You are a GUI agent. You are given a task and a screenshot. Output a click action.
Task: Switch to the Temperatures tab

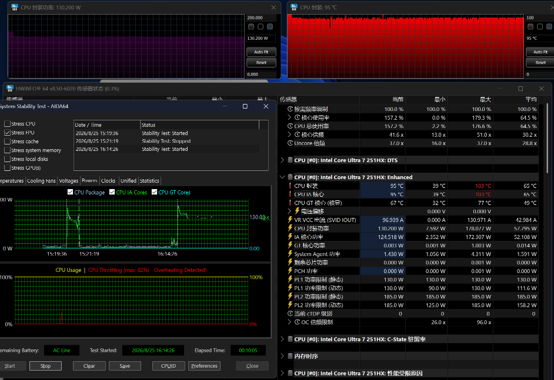(x=12, y=181)
